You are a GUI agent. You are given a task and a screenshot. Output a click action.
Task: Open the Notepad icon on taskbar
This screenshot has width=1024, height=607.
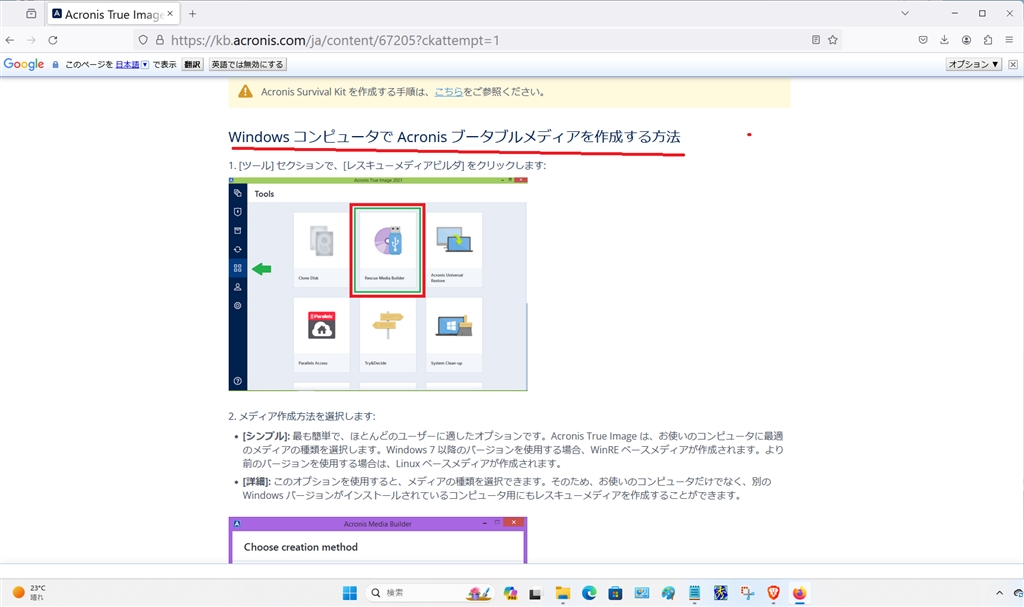click(x=694, y=593)
